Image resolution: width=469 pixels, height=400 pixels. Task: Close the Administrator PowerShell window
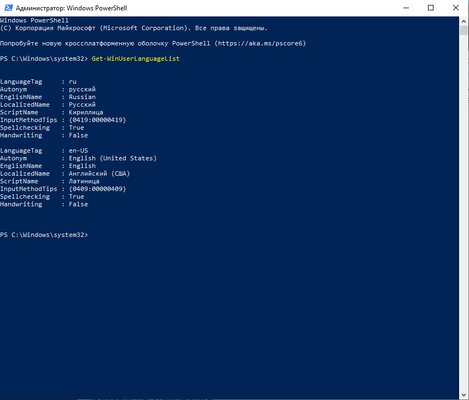[456, 8]
